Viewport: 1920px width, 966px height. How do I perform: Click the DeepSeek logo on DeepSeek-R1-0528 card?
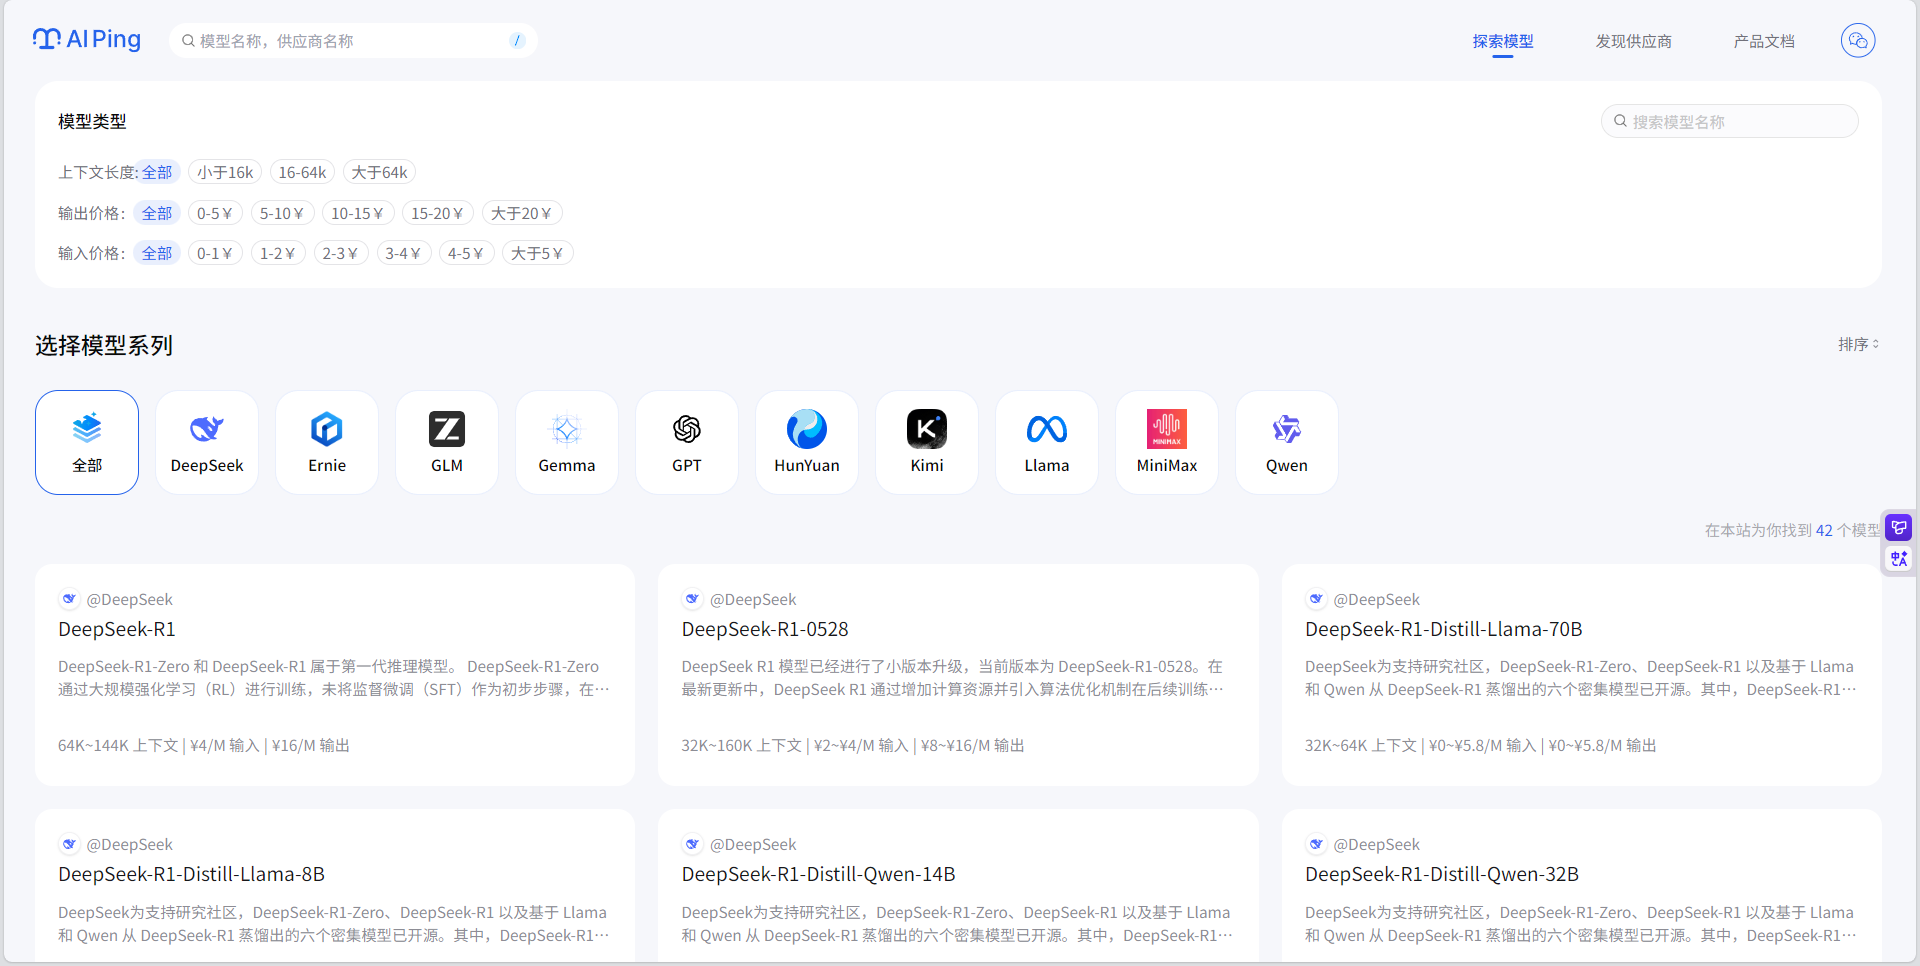pos(692,599)
